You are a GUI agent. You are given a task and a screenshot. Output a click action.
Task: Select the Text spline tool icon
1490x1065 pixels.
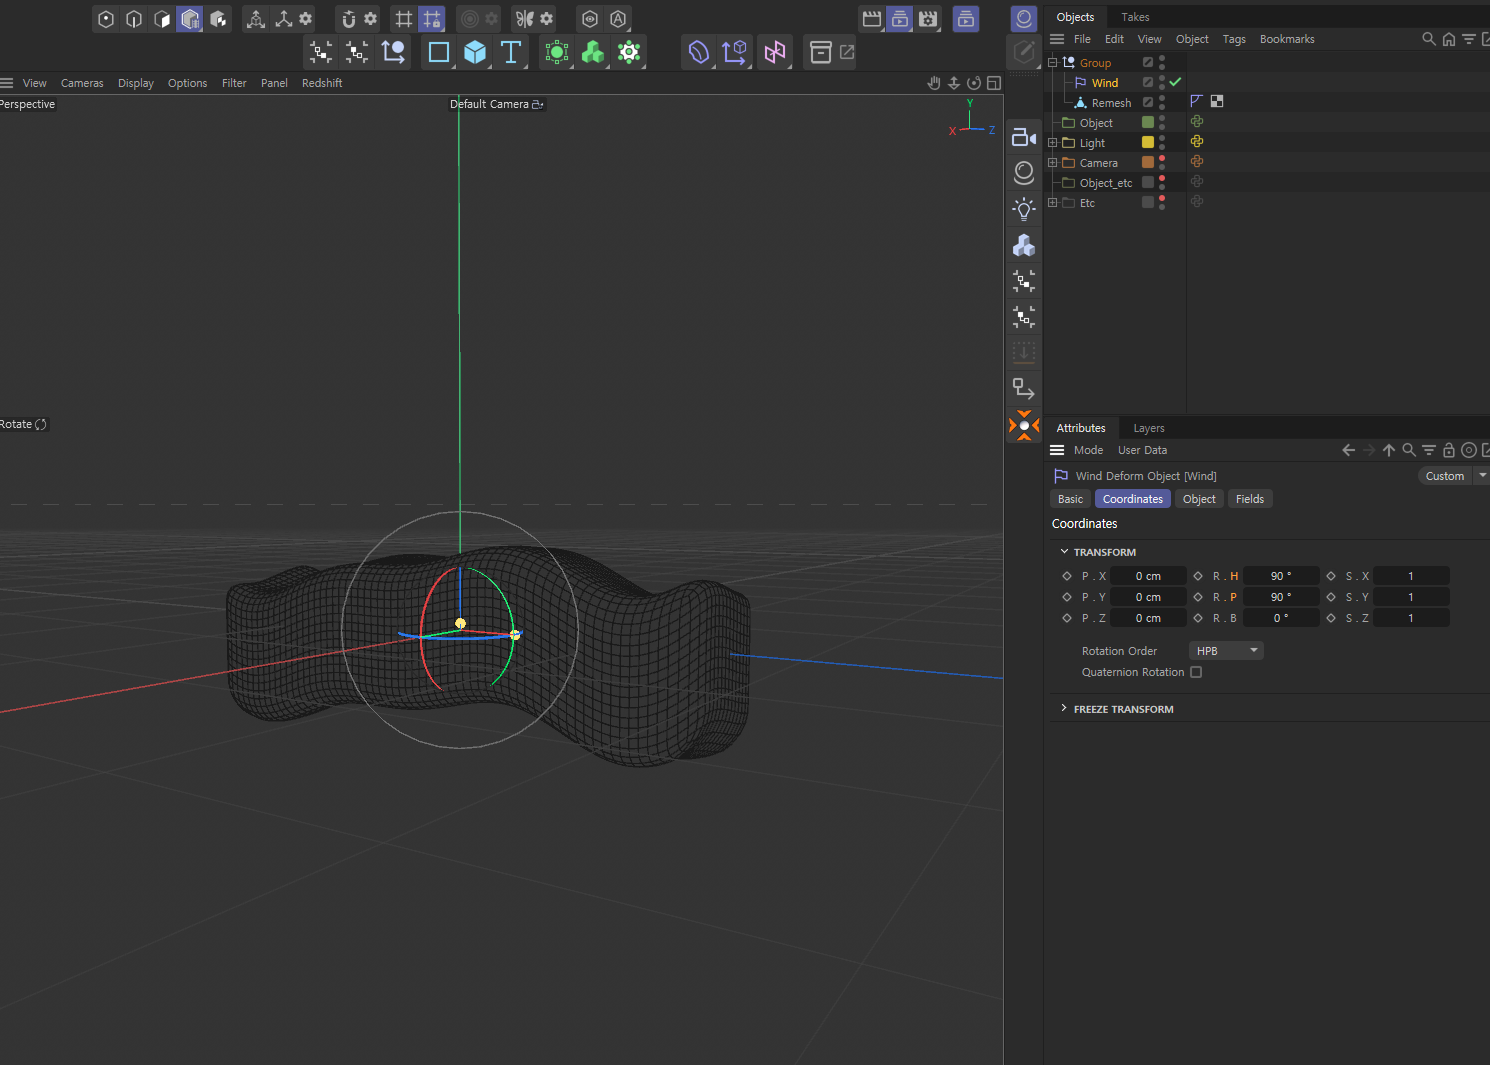[511, 52]
